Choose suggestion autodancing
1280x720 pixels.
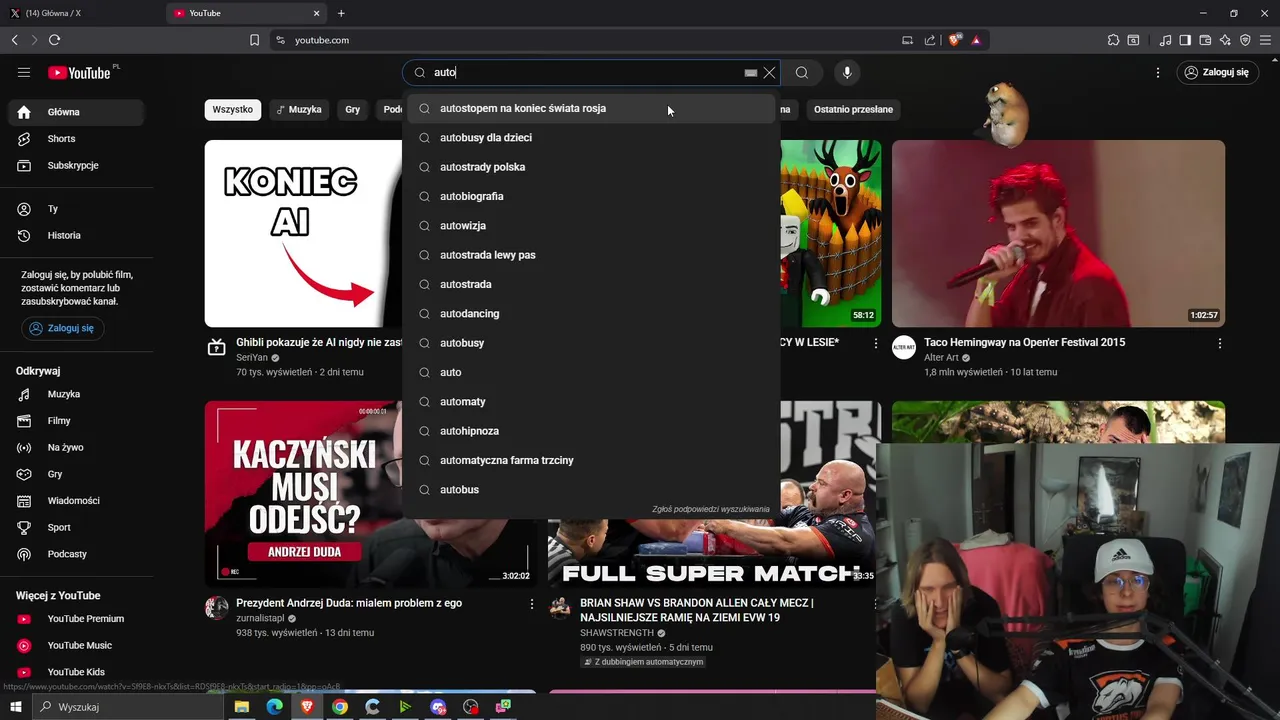(591, 313)
